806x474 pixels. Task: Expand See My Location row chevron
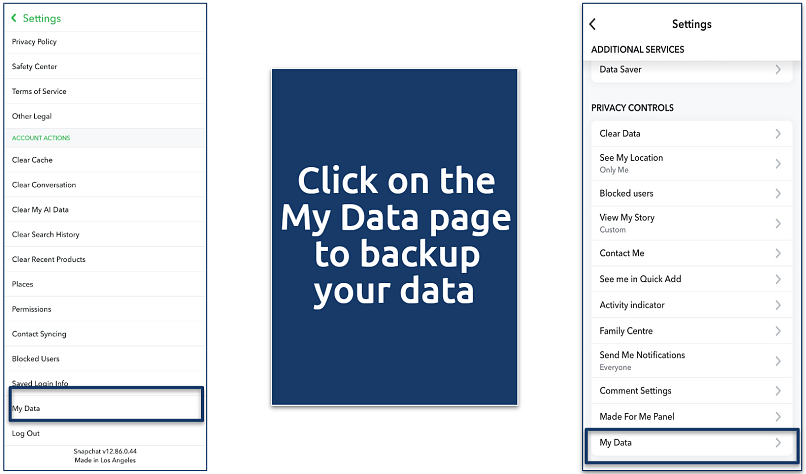point(778,163)
